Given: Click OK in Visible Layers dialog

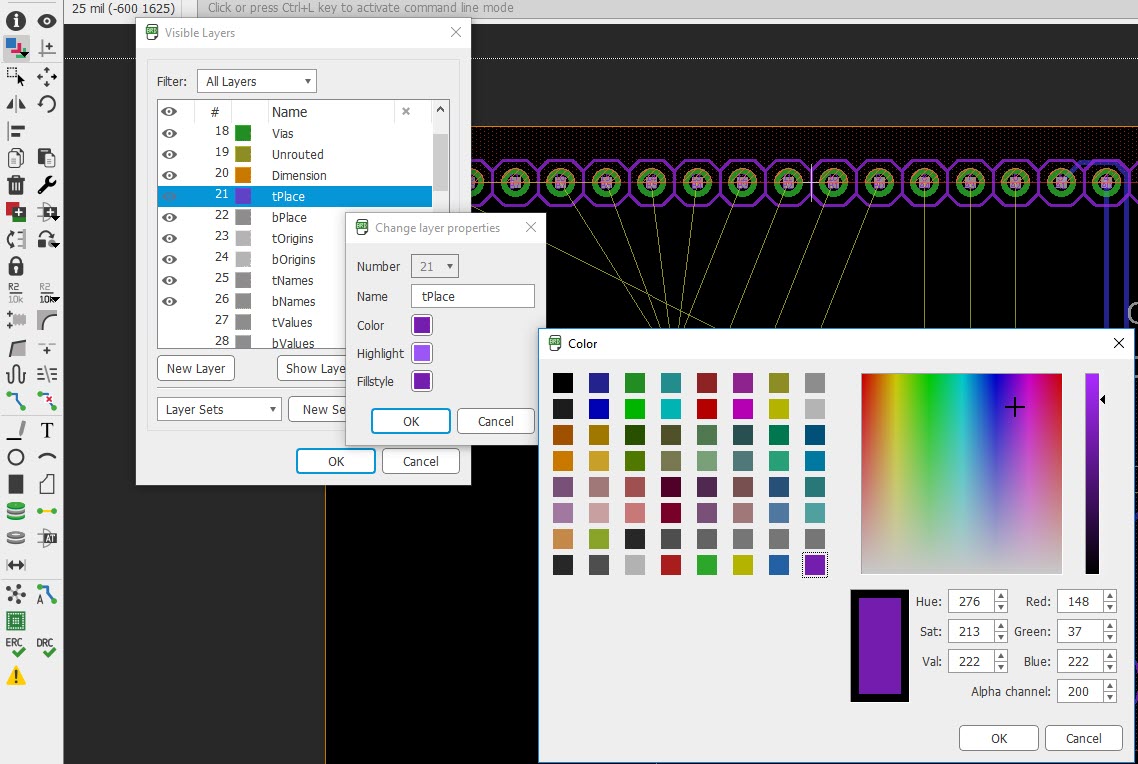Looking at the screenshot, I should (335, 461).
